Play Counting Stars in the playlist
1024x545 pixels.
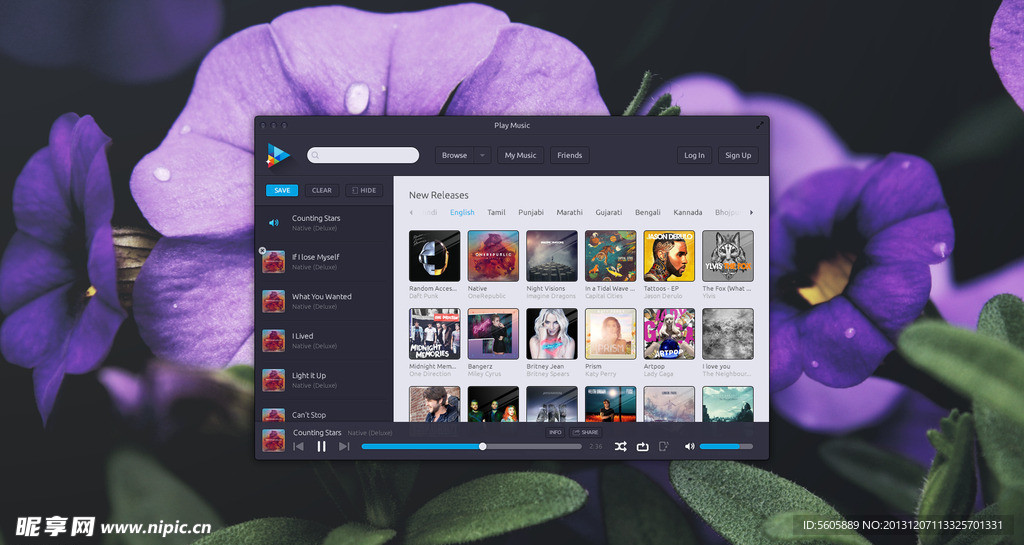[324, 223]
